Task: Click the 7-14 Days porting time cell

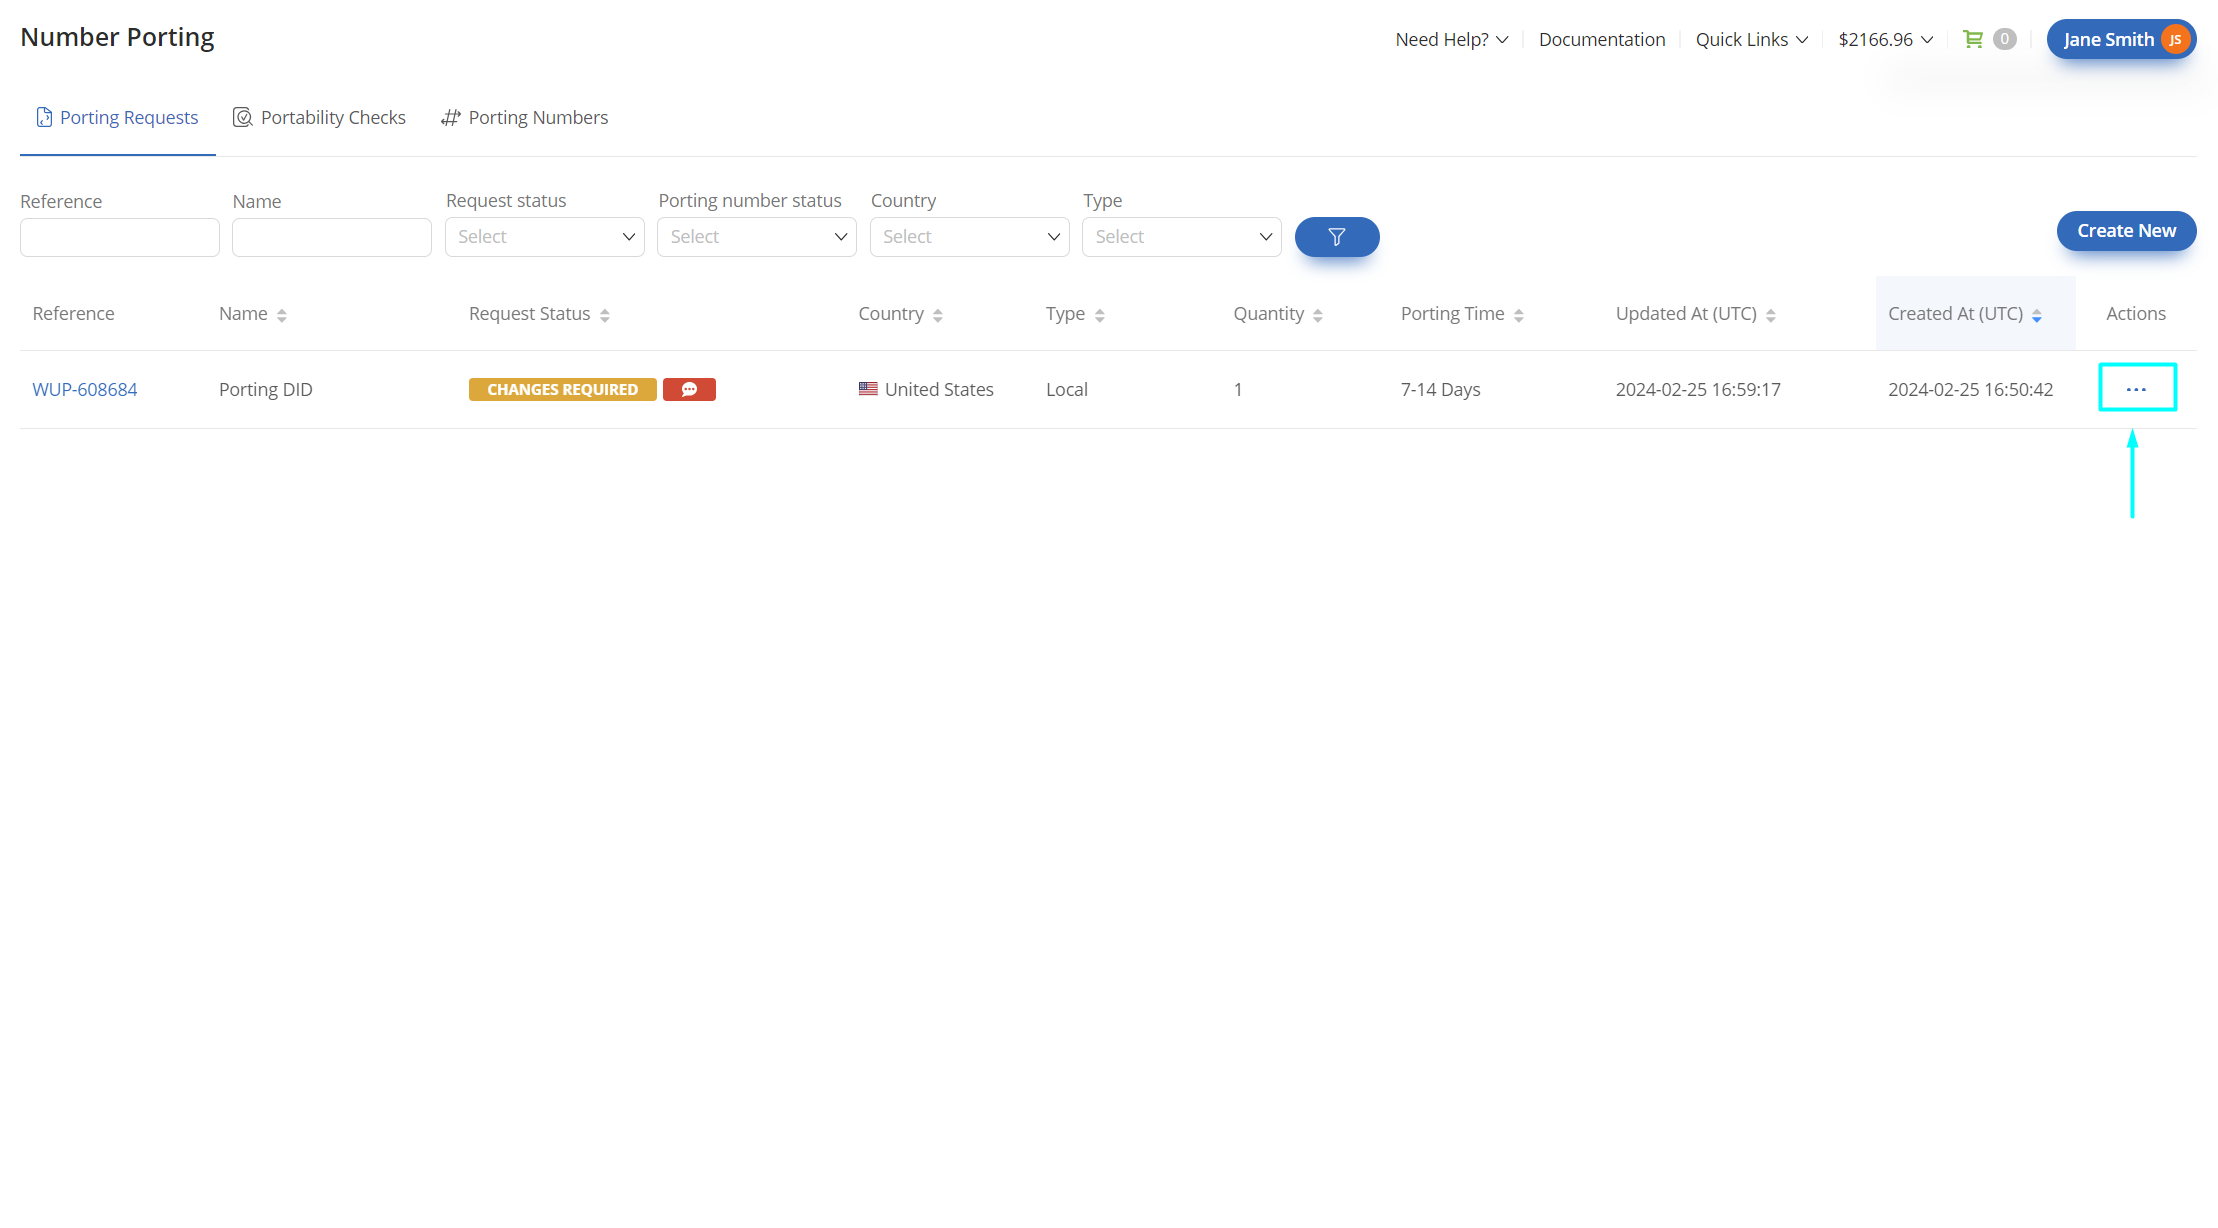Action: 1440,389
